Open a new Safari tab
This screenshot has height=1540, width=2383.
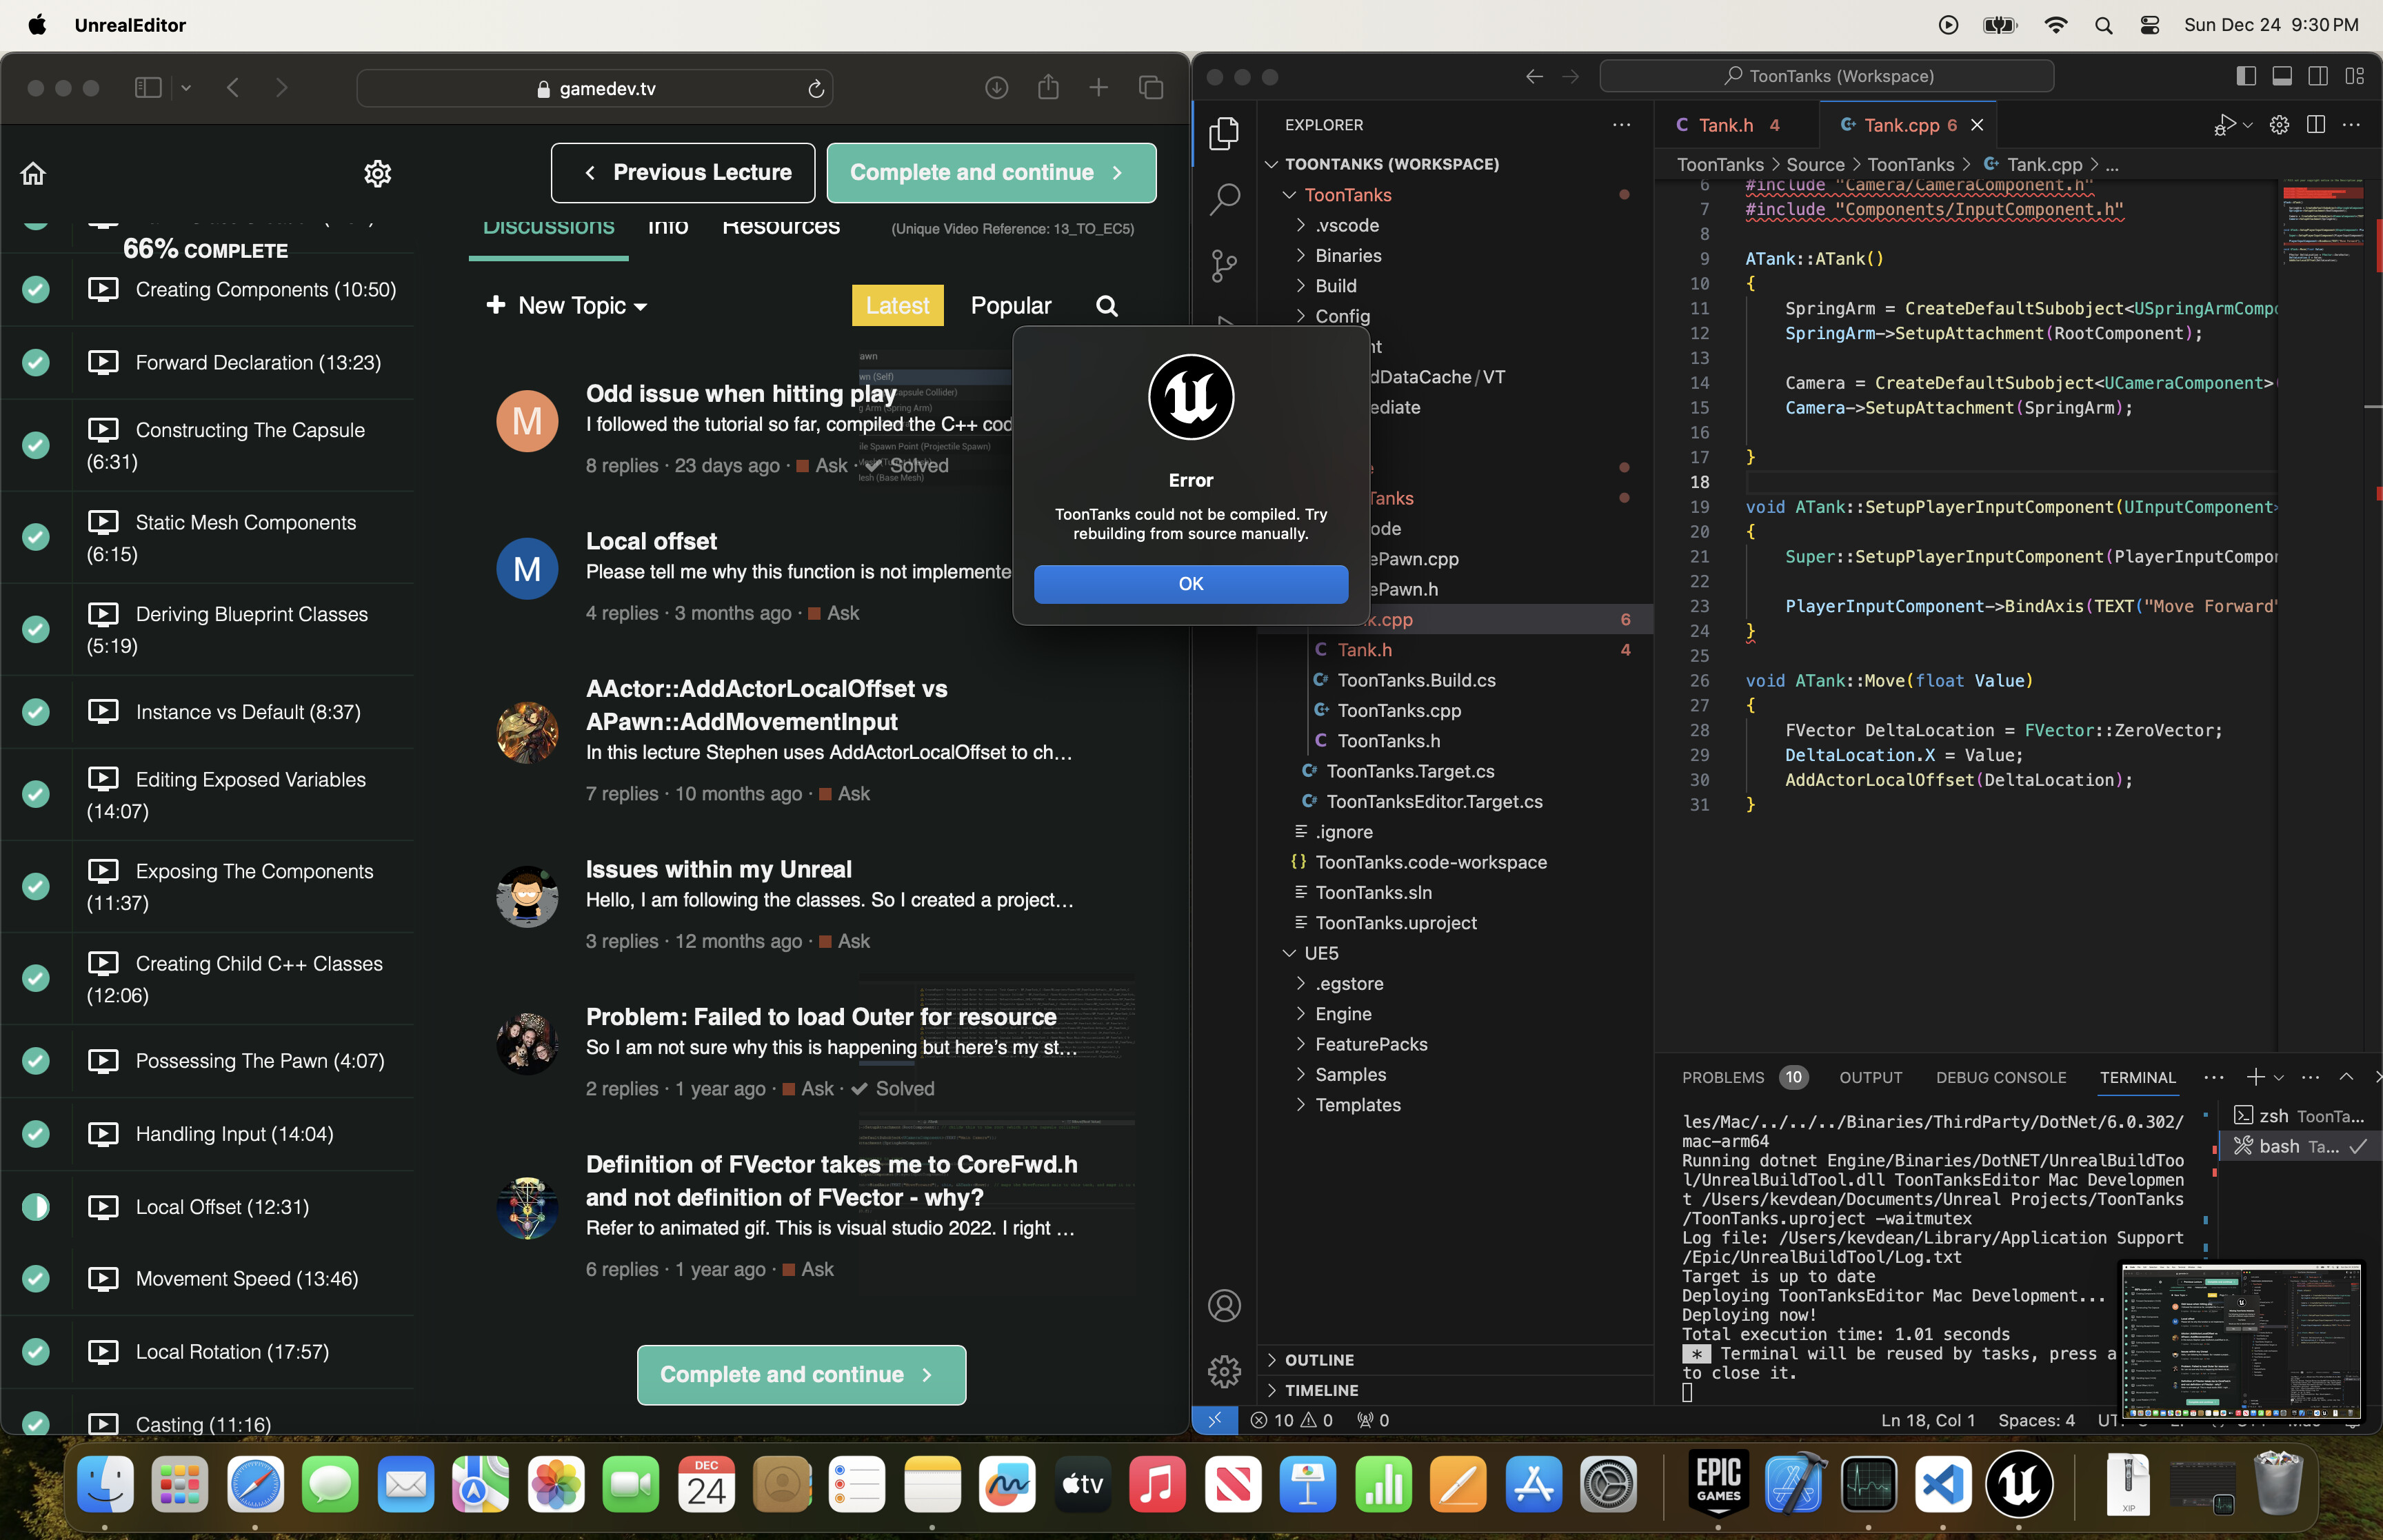[1098, 88]
